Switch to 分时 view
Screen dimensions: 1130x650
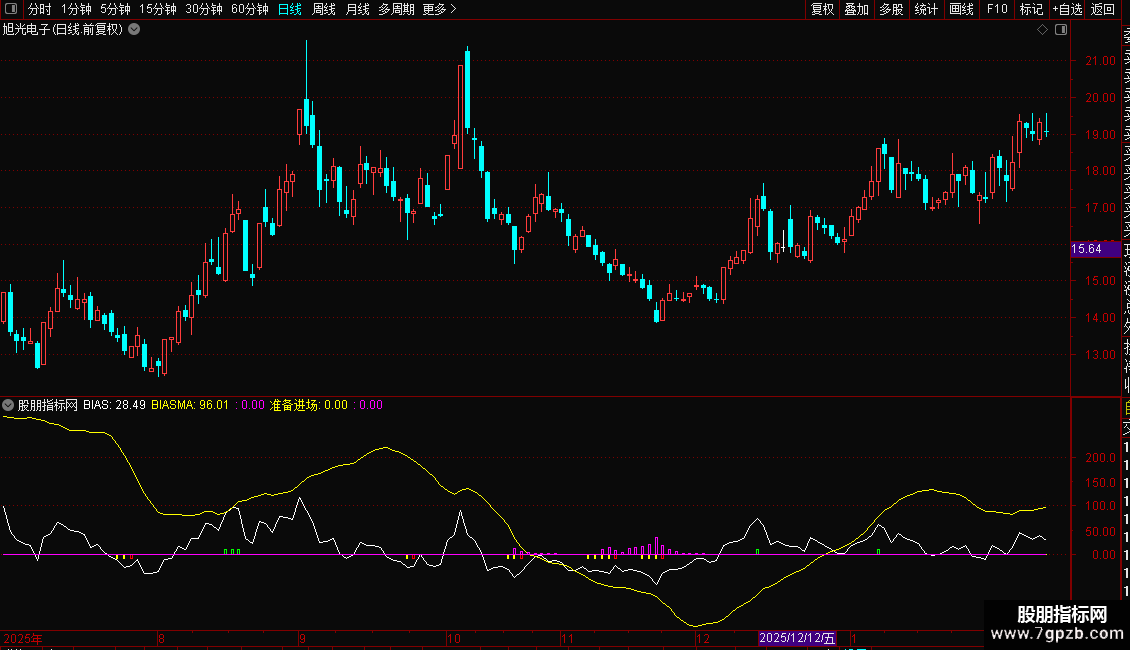(x=40, y=9)
